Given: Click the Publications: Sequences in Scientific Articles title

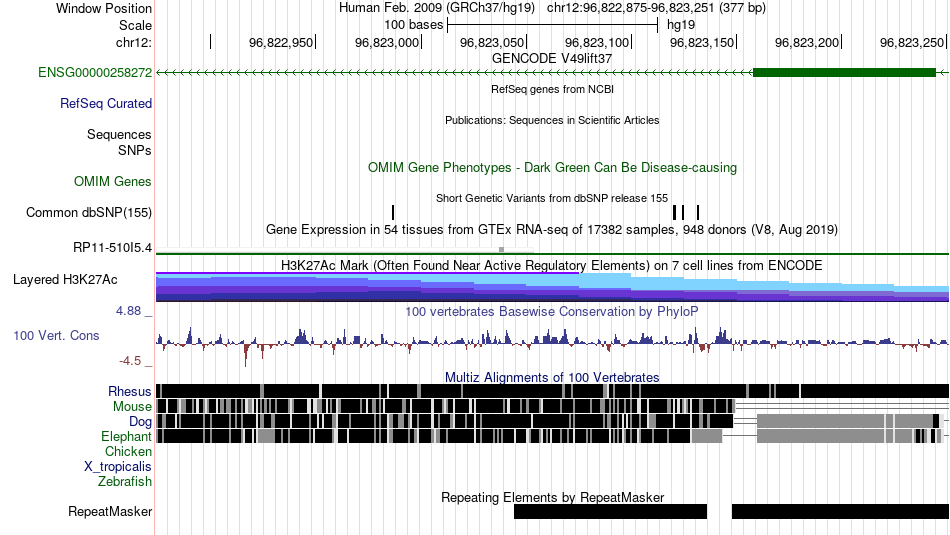Looking at the screenshot, I should click(552, 120).
